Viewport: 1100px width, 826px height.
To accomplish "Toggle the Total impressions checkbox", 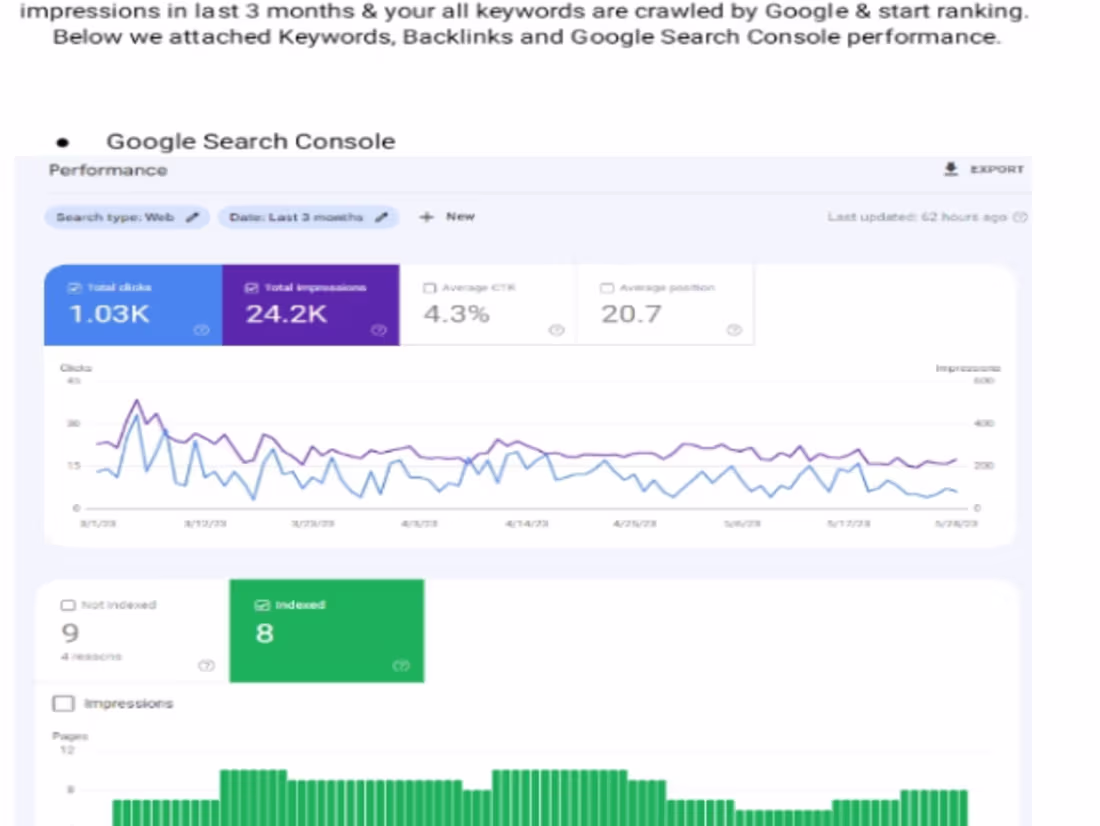I will pos(251,288).
